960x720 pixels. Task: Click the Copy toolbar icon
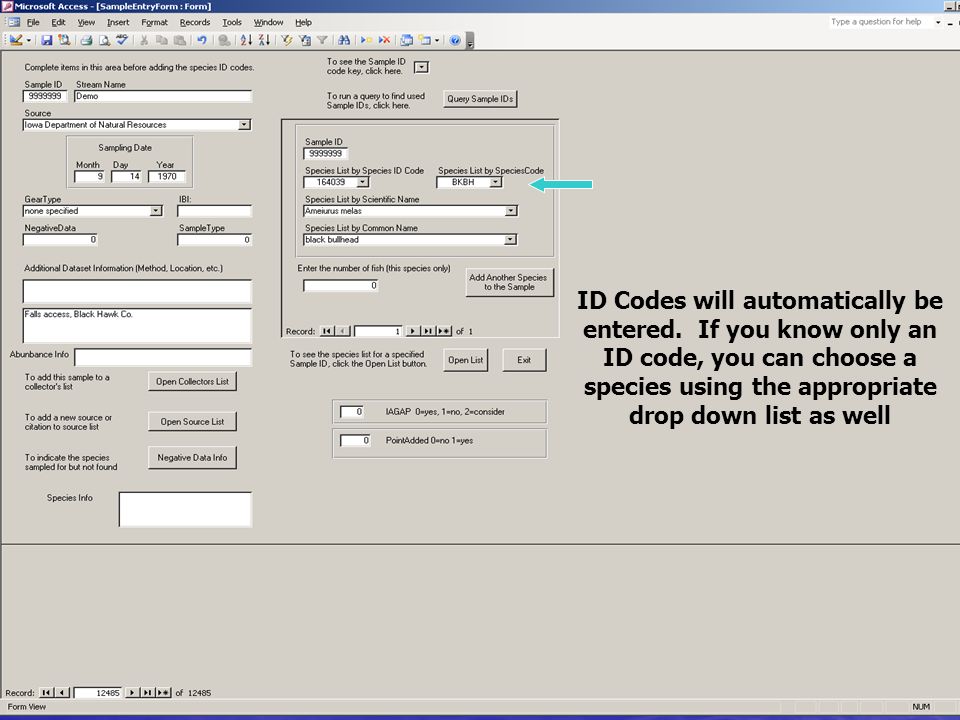click(x=162, y=40)
